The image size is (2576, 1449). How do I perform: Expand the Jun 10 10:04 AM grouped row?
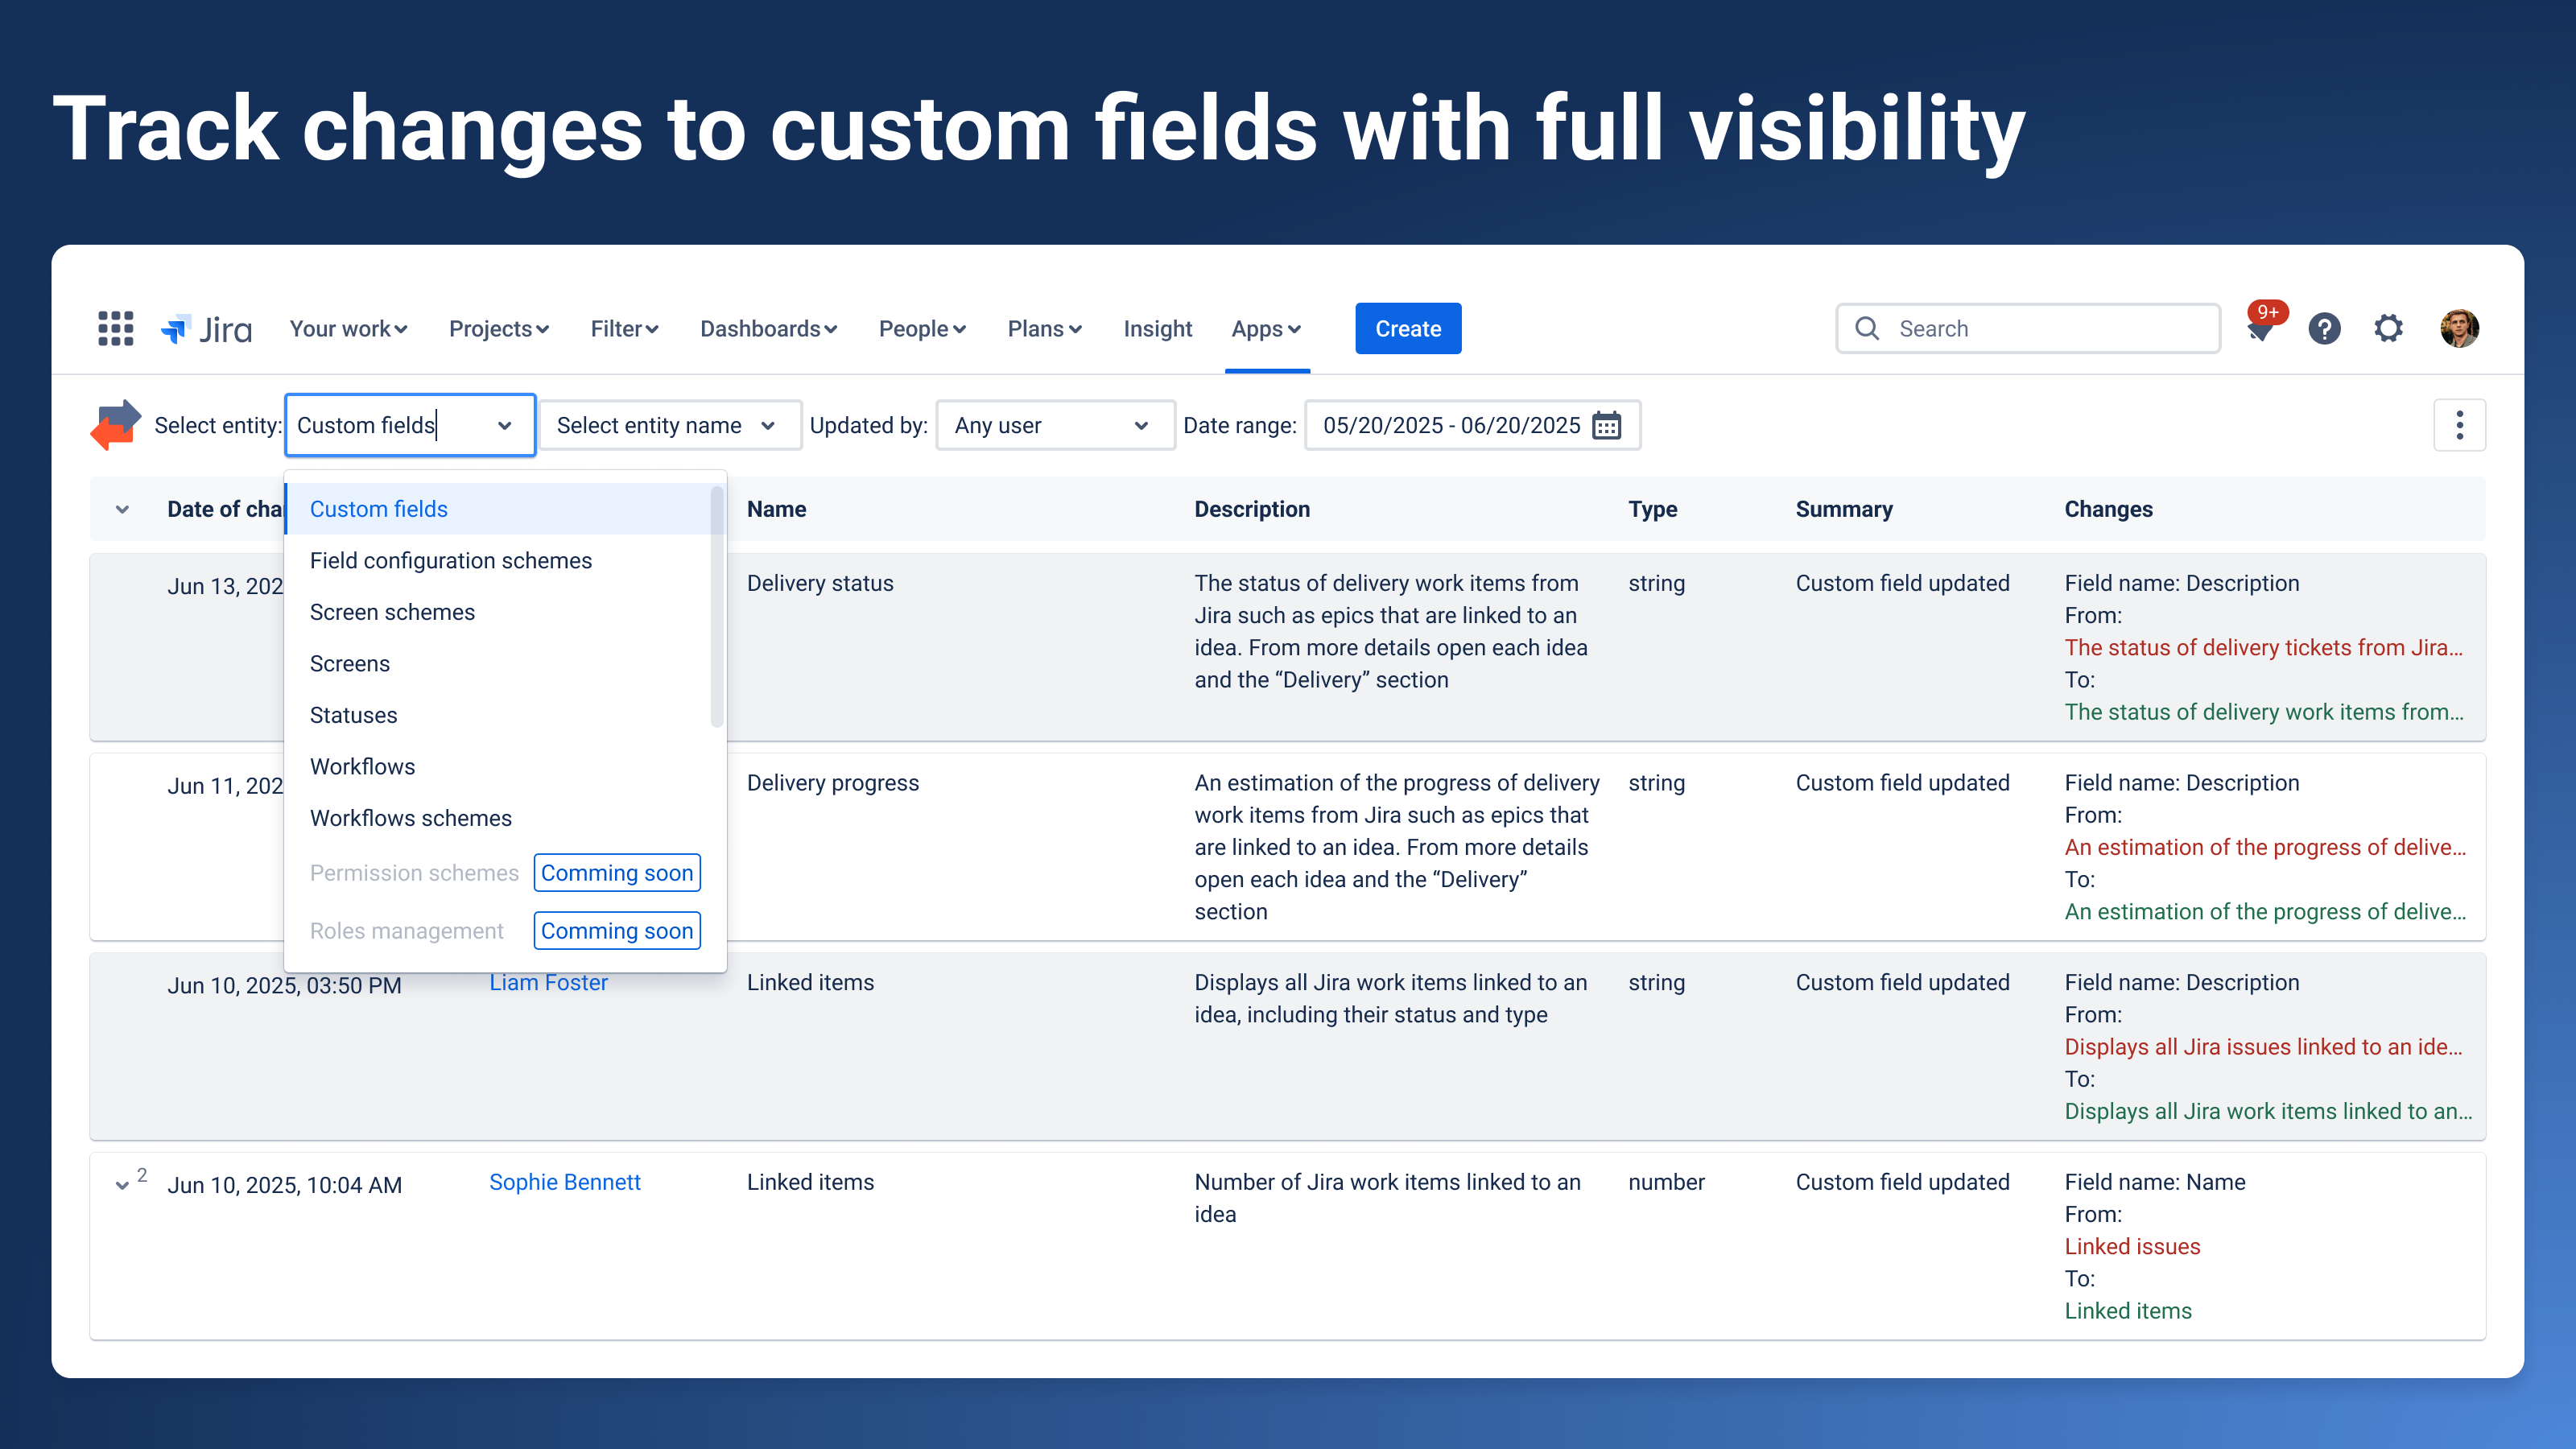point(122,1185)
